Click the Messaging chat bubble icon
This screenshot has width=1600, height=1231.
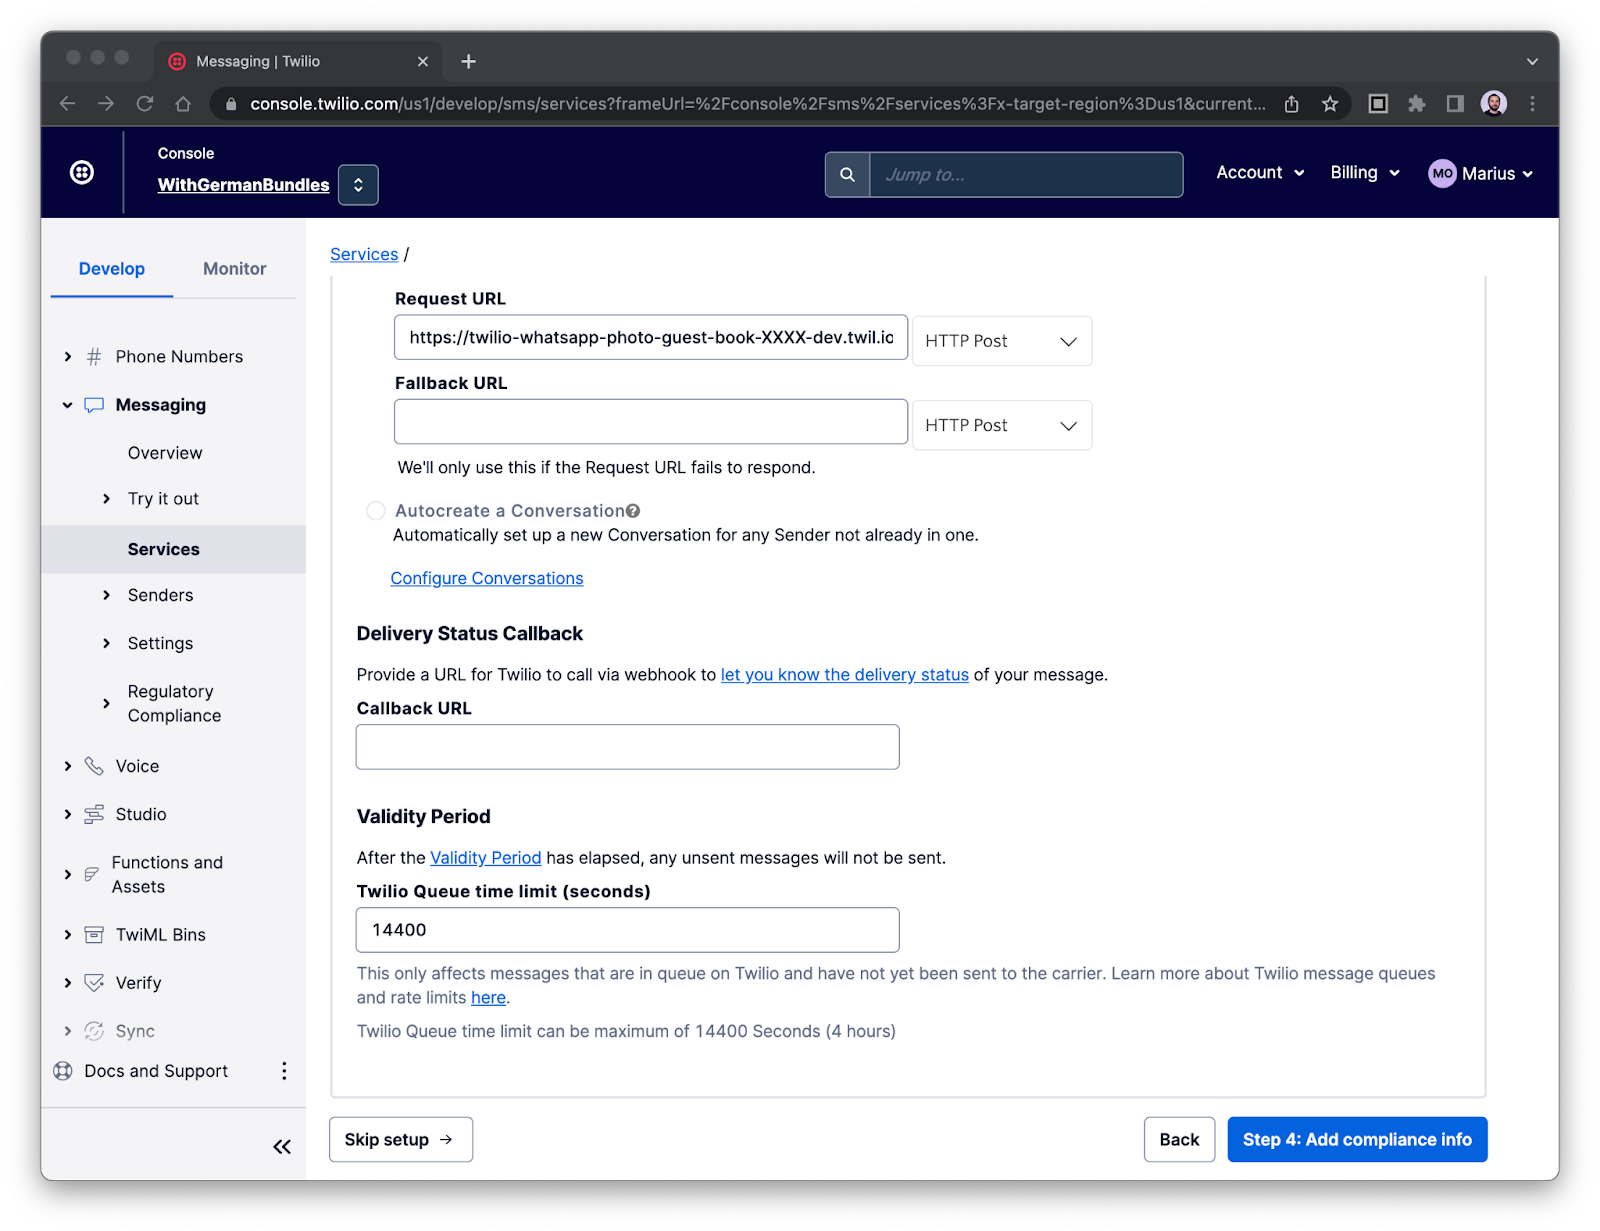(x=94, y=405)
